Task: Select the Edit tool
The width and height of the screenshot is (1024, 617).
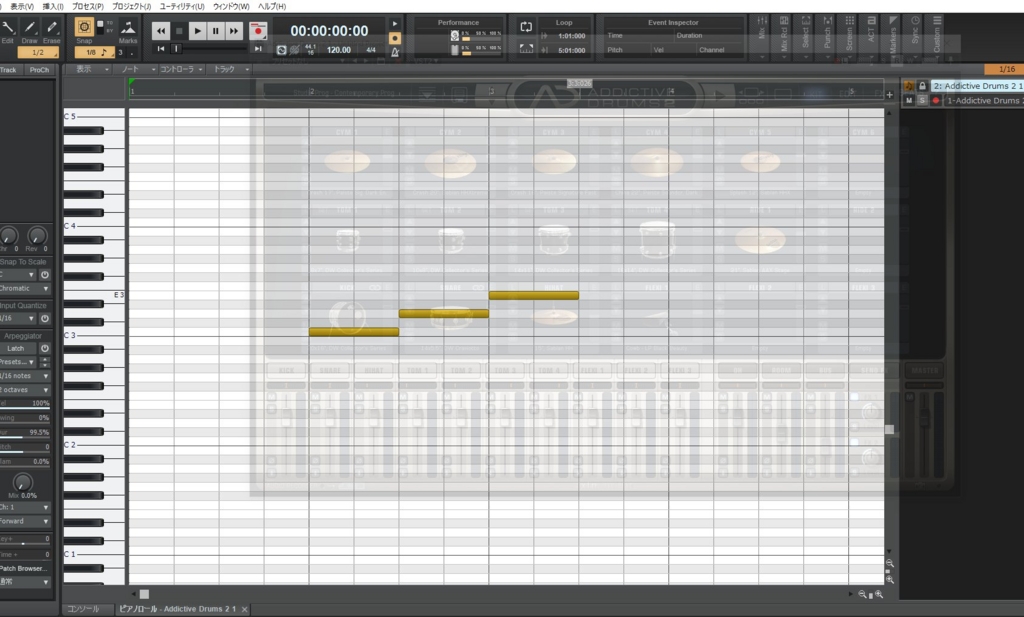Action: pos(8,27)
